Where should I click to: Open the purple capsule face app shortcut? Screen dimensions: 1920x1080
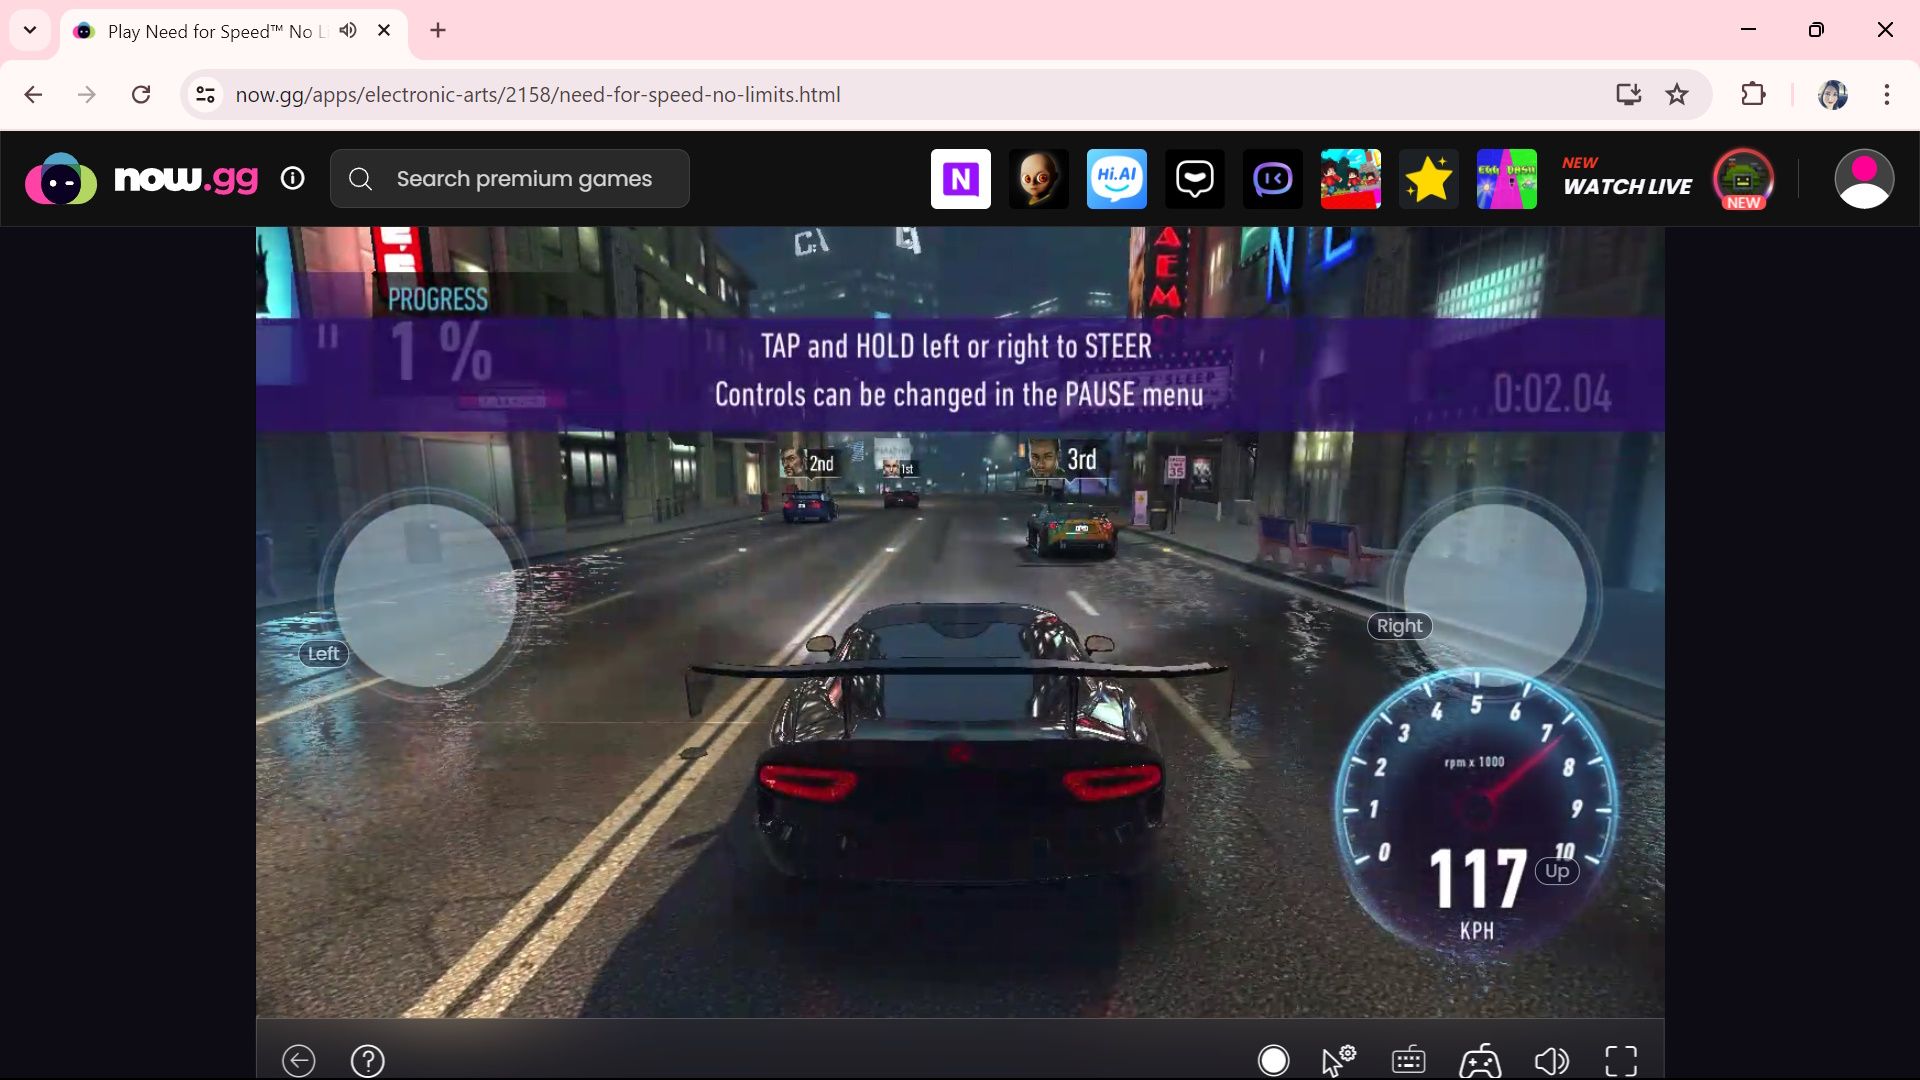tap(1272, 179)
